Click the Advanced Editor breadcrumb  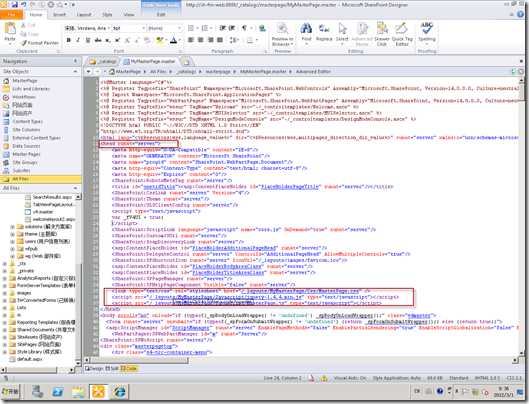(313, 72)
